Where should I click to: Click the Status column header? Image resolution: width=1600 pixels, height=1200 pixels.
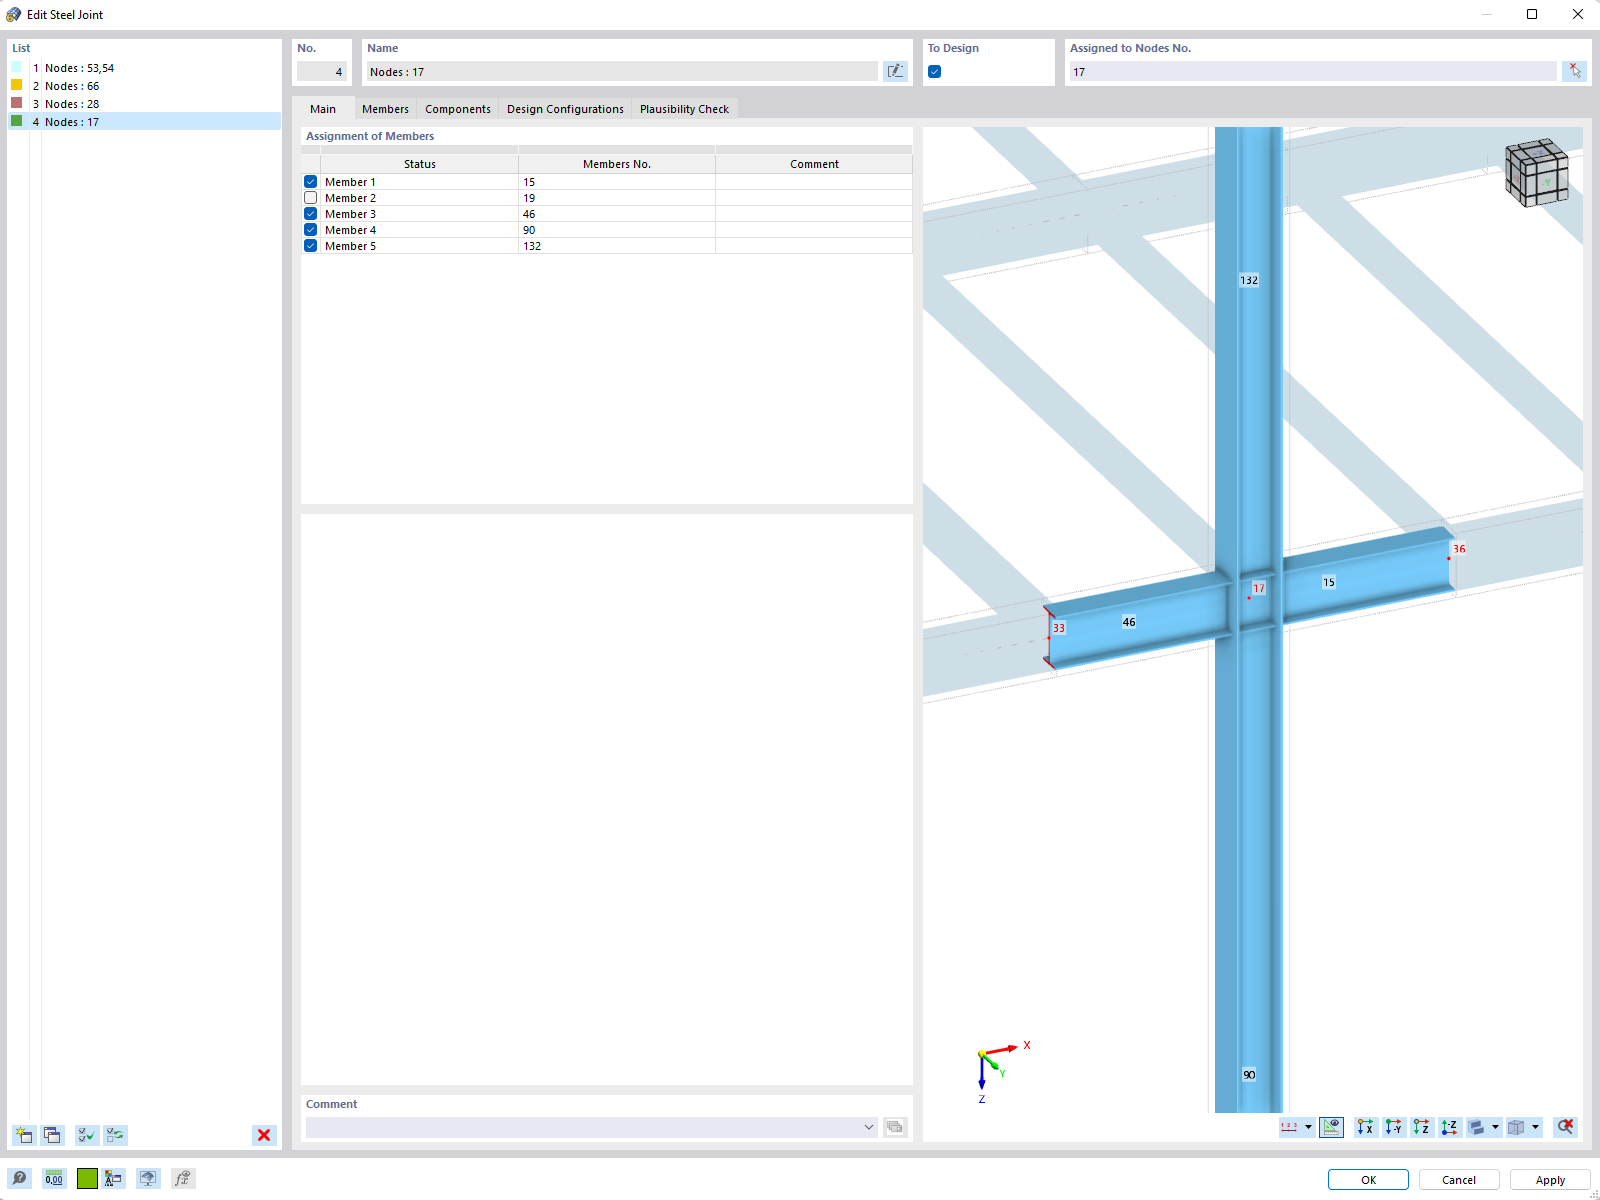tap(419, 164)
